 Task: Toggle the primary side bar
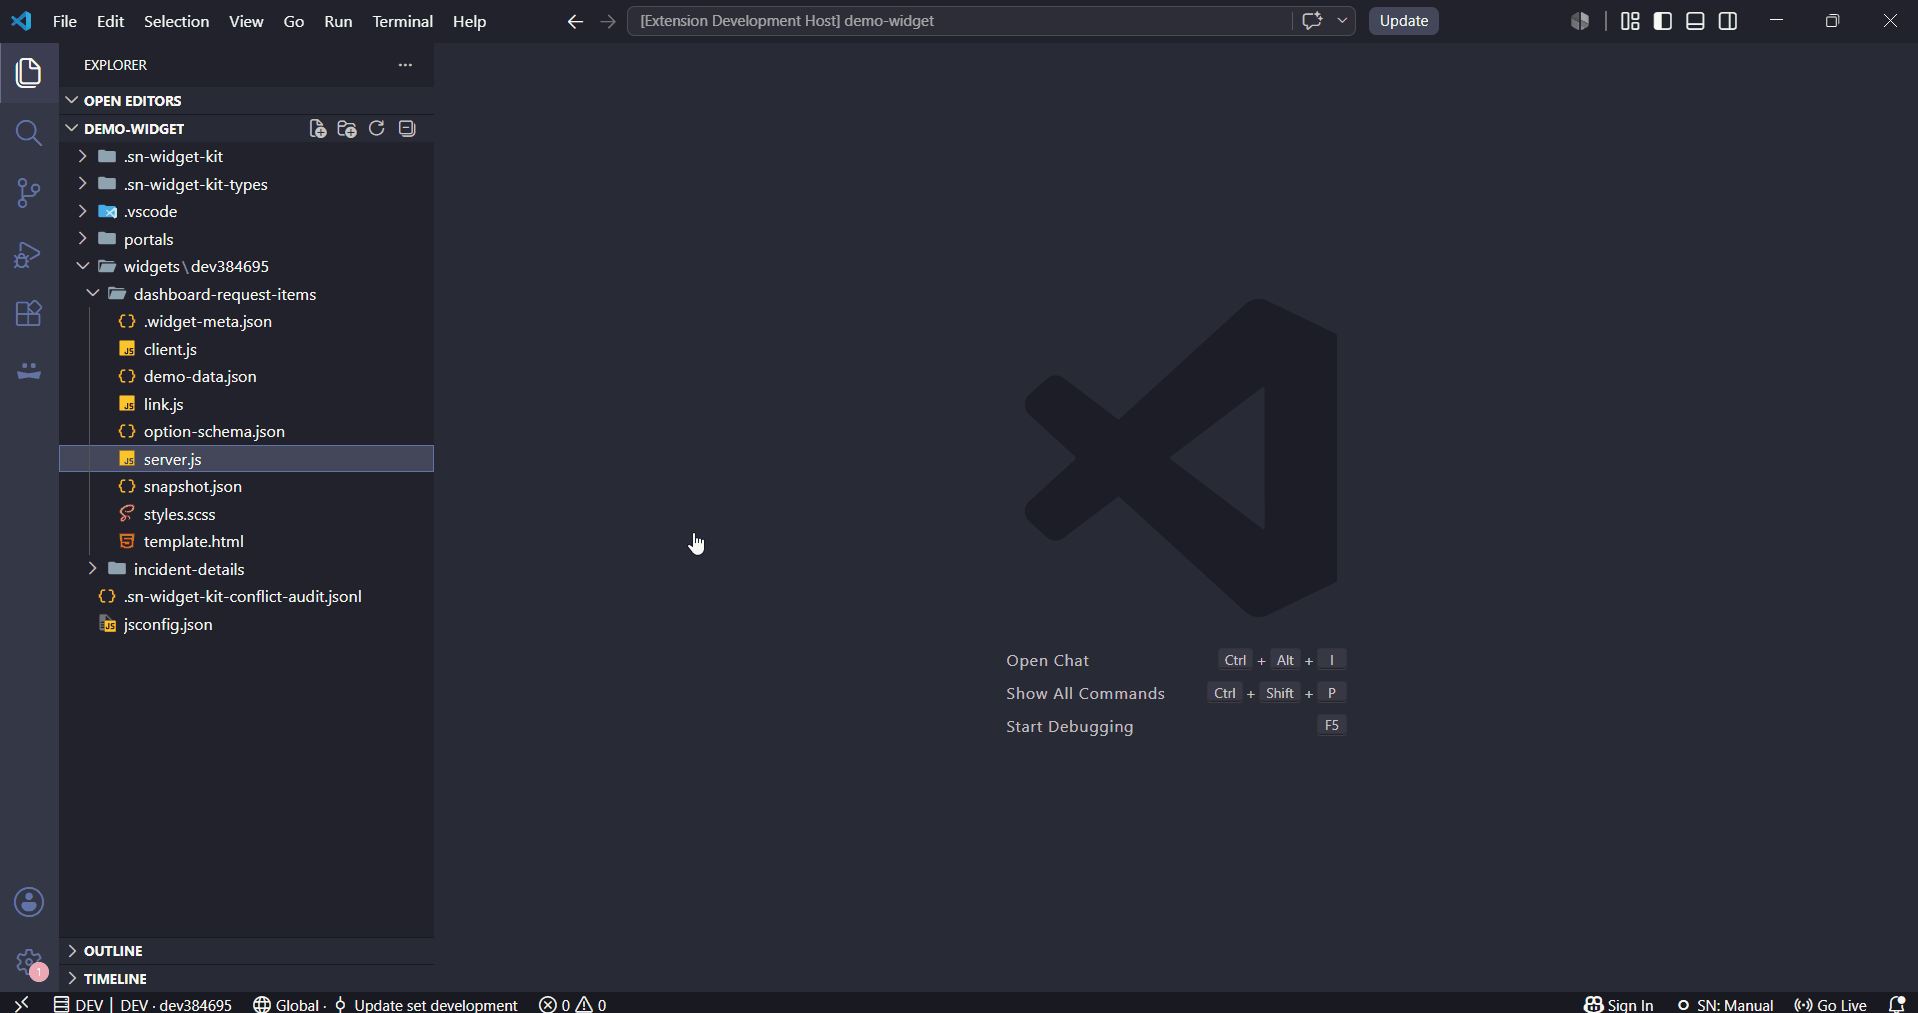click(x=1663, y=21)
